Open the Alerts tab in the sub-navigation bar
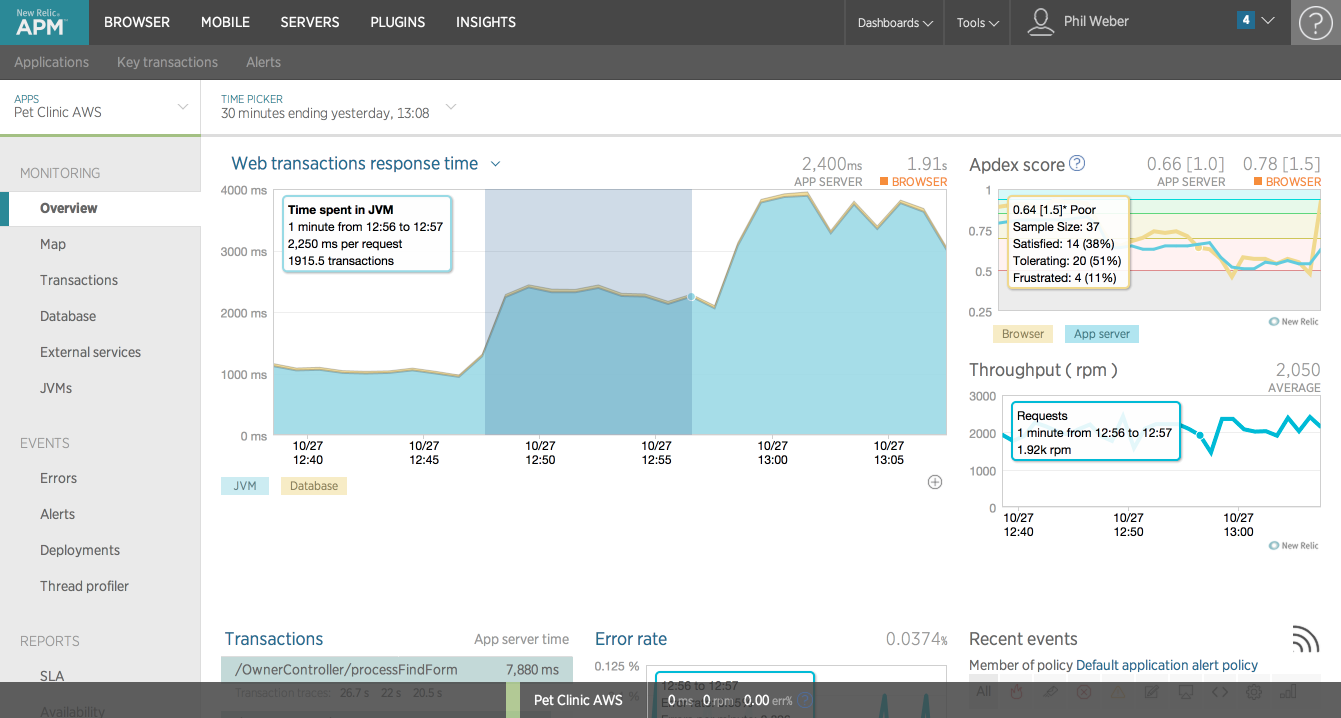This screenshot has width=1341, height=718. pyautogui.click(x=264, y=62)
